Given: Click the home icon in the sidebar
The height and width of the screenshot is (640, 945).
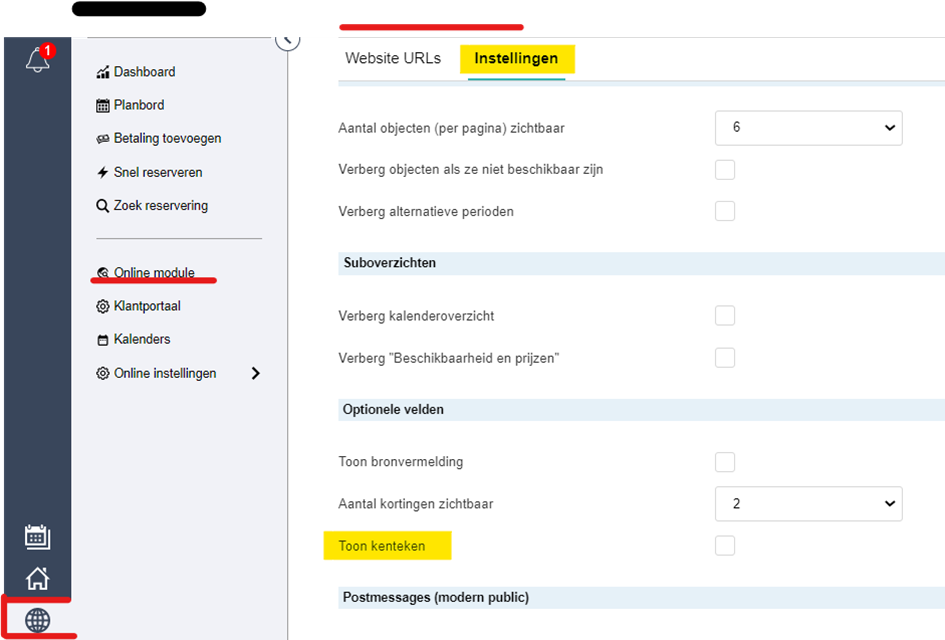Looking at the screenshot, I should [37, 578].
